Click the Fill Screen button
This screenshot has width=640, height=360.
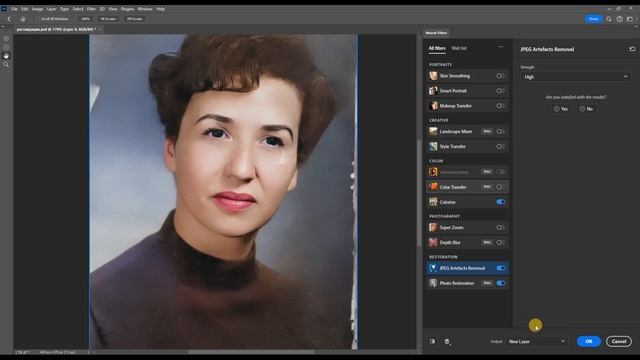tap(134, 19)
